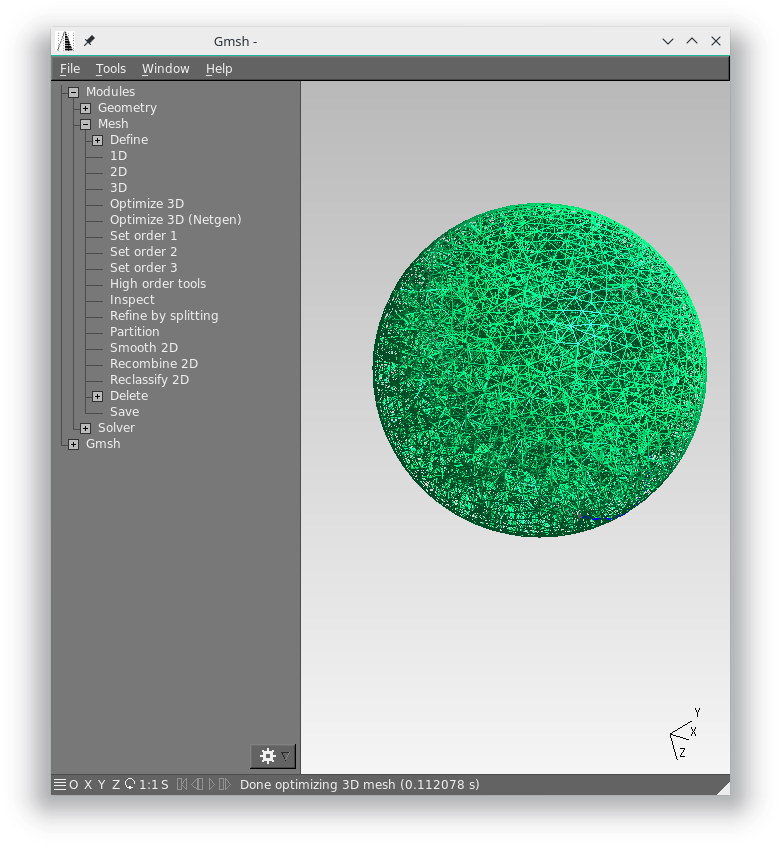780x845 pixels.
Task: Choose Refine by splitting
Action: [x=164, y=316]
